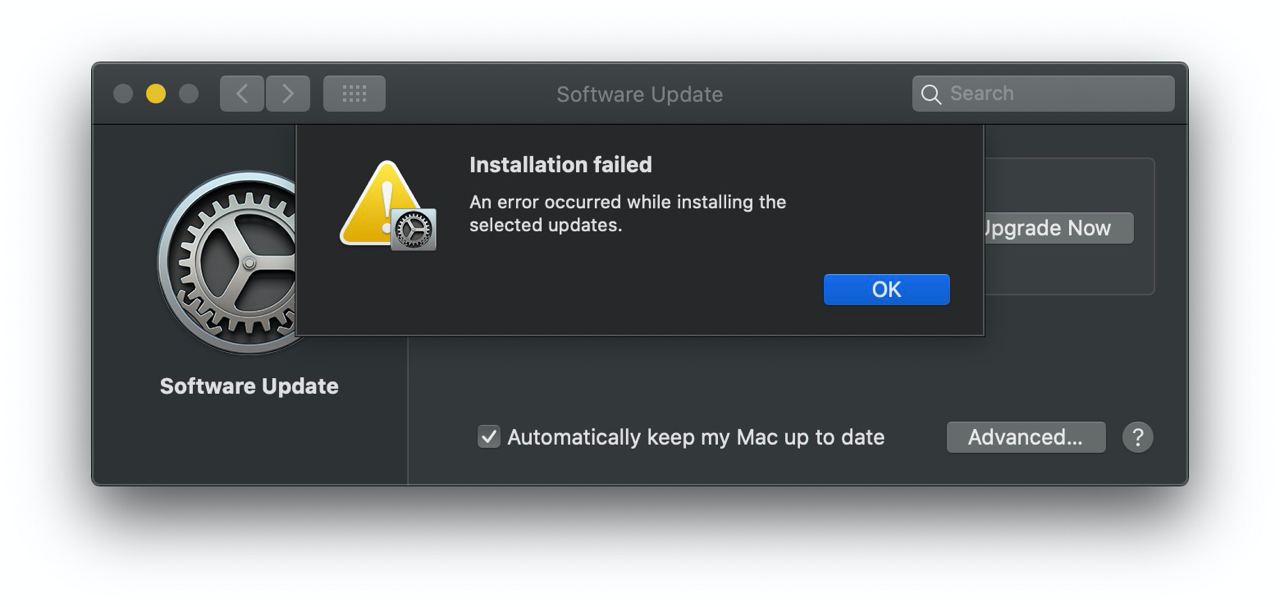This screenshot has height=607, width=1280.
Task: Click the gray close window button
Action: pos(123,94)
